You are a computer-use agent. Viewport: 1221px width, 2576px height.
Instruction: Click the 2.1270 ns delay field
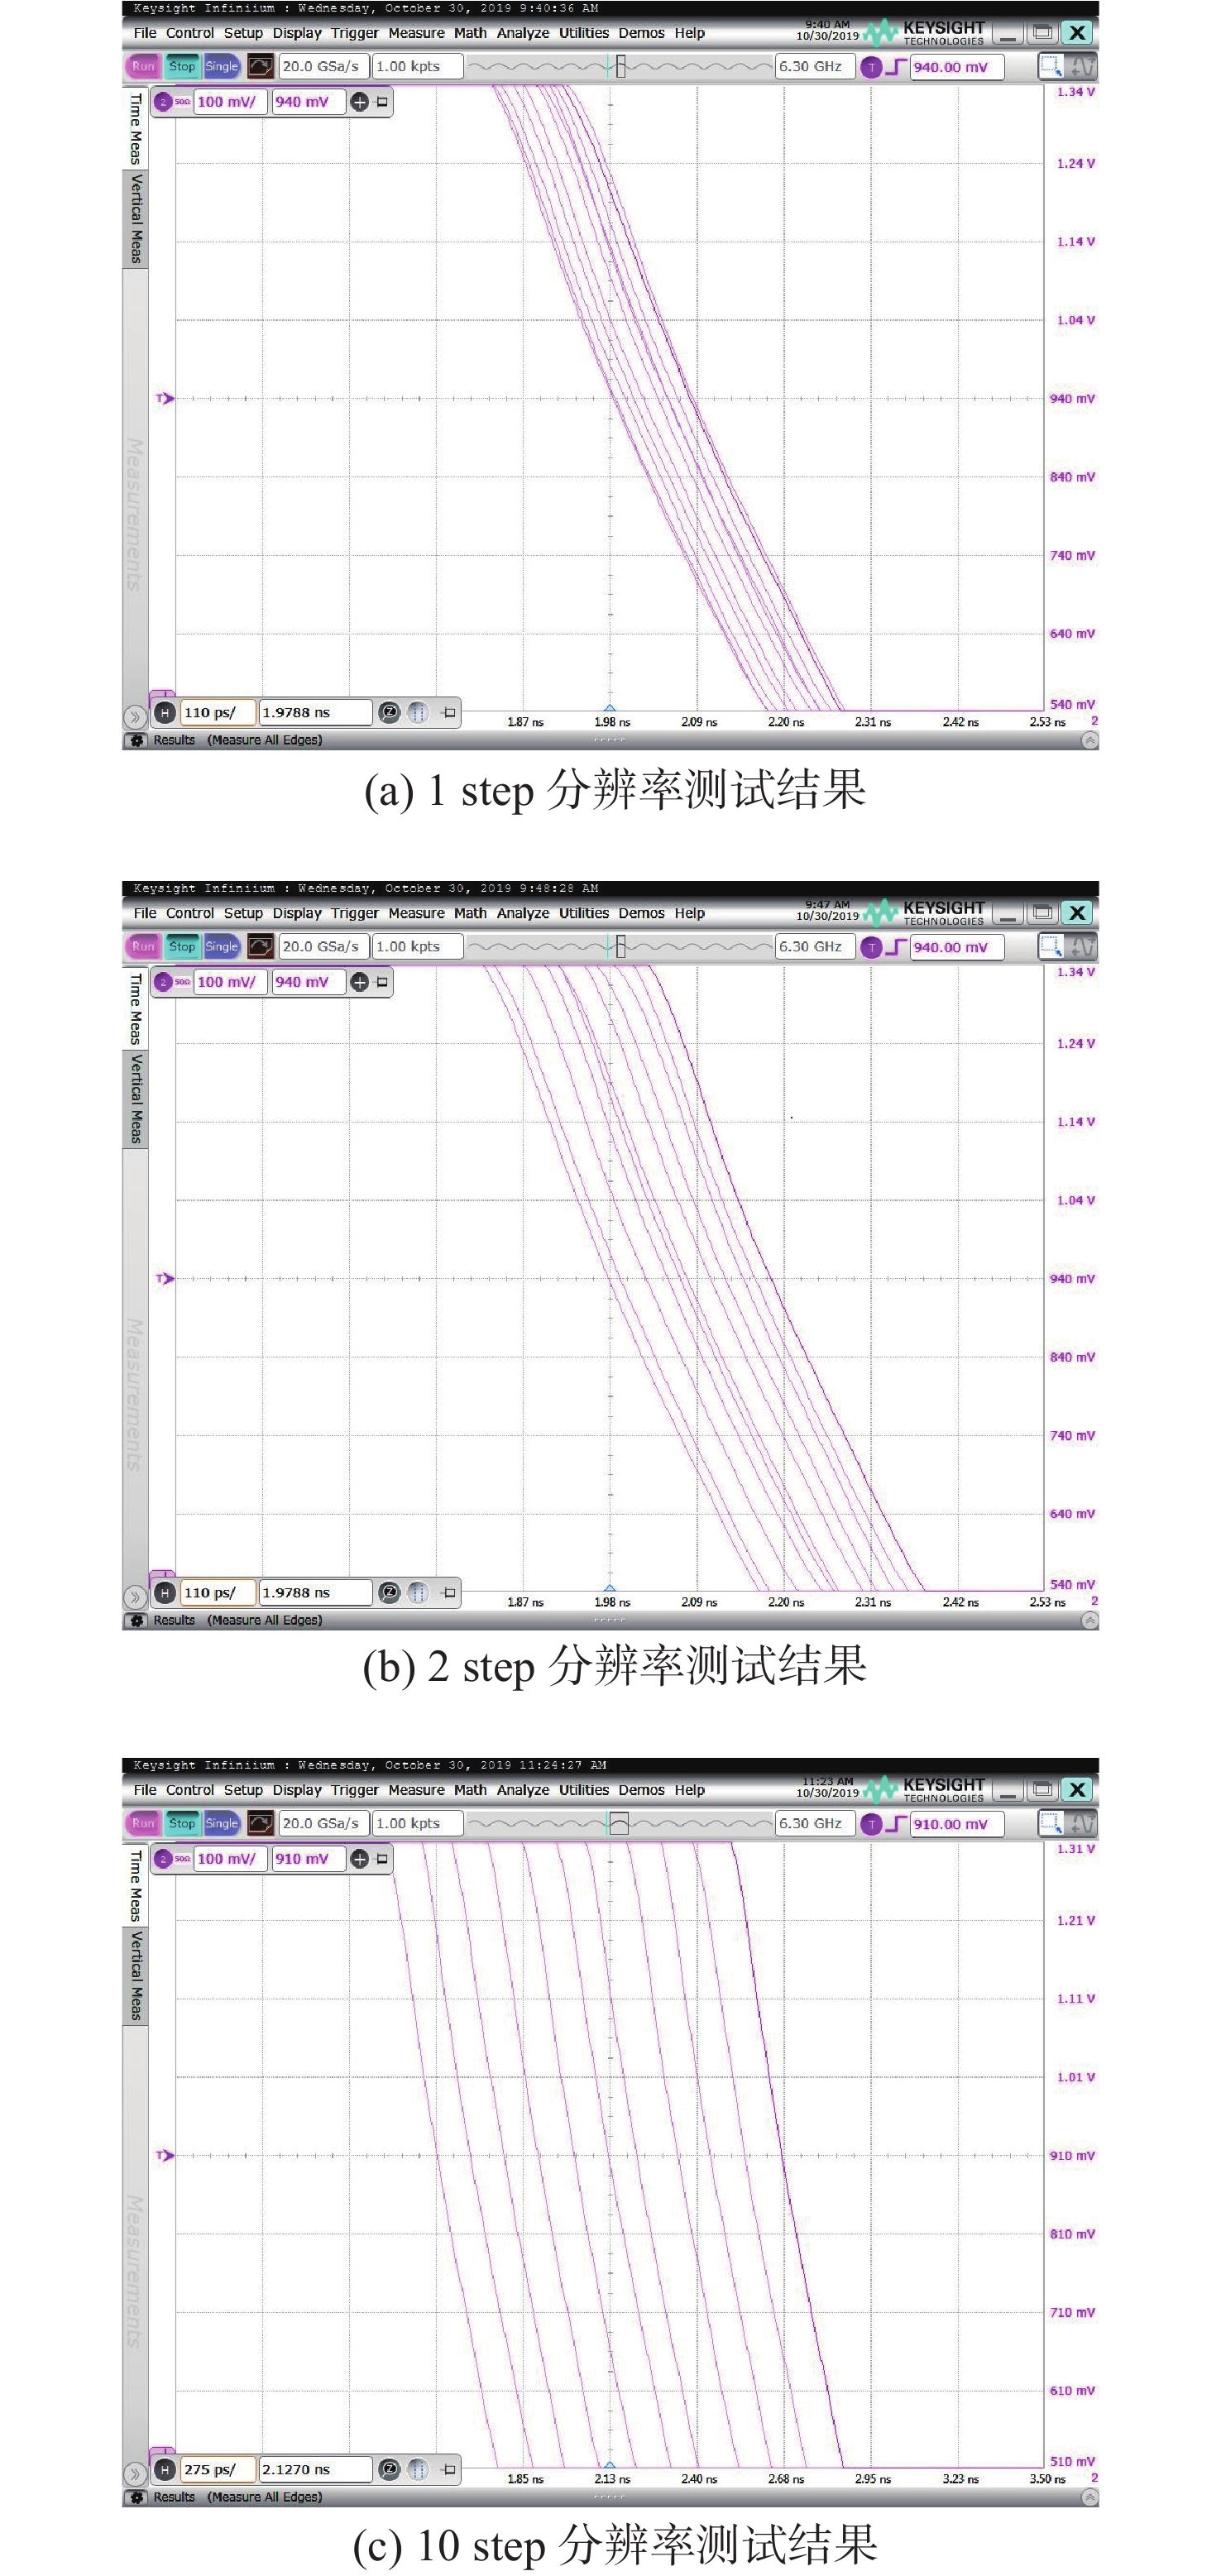pos(315,2470)
